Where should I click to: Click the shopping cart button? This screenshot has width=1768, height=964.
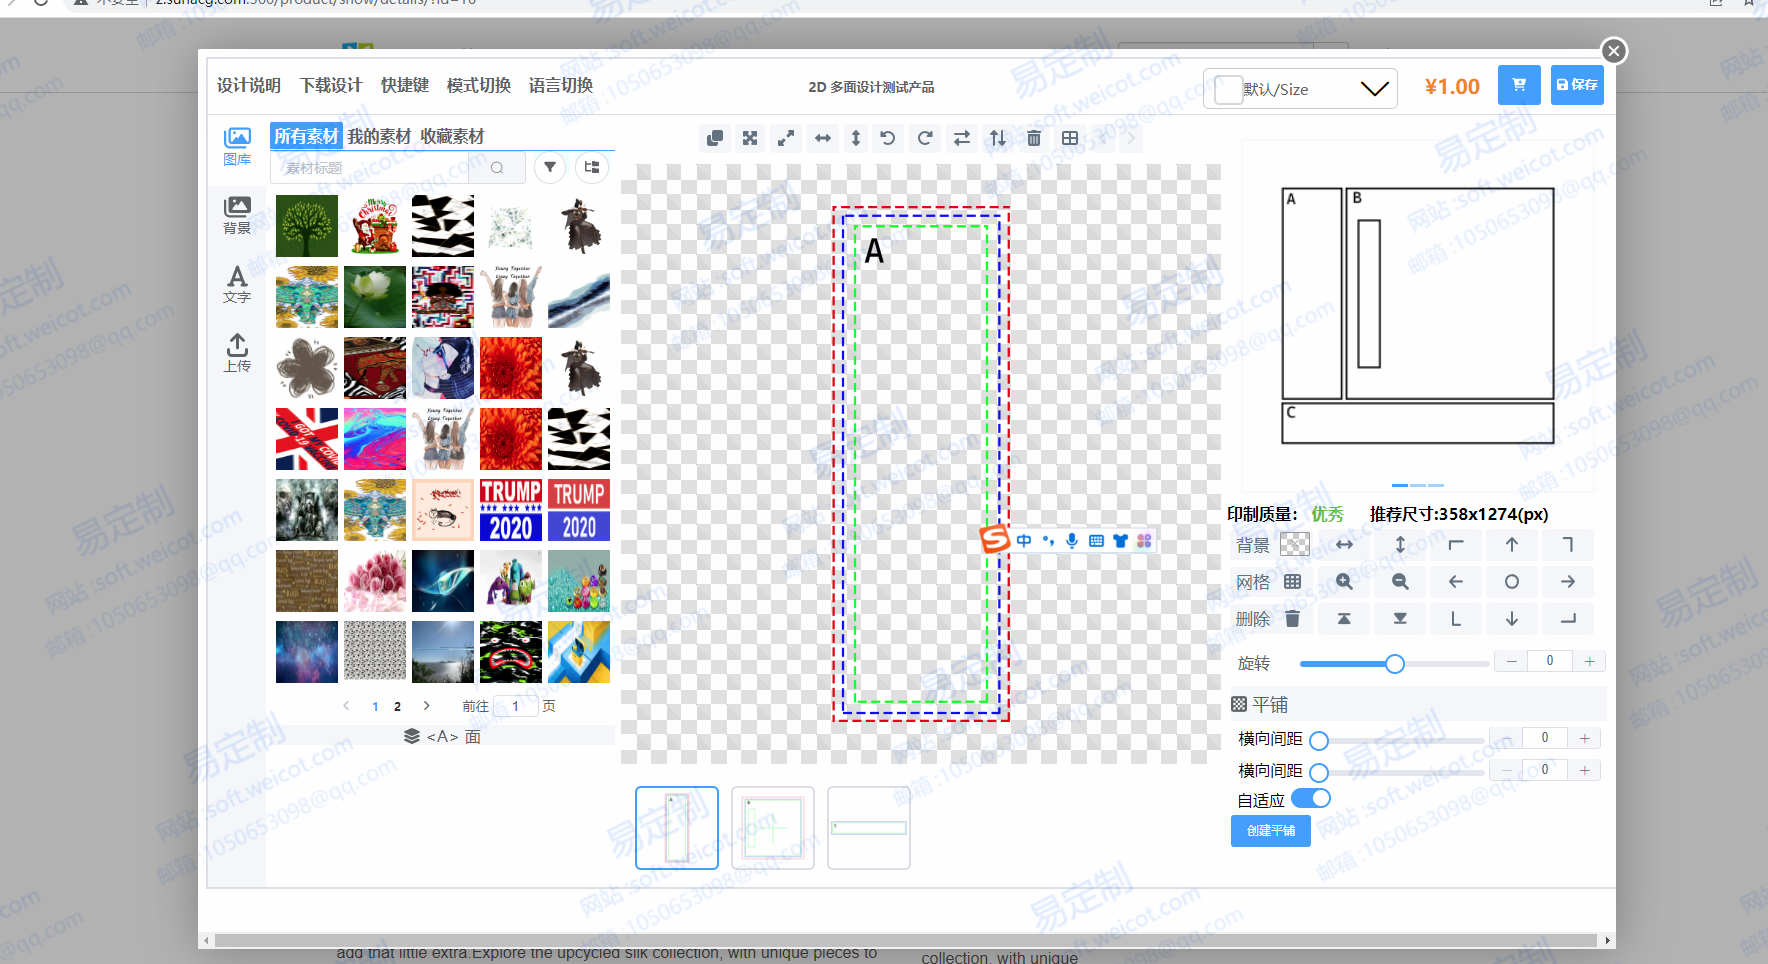point(1519,85)
